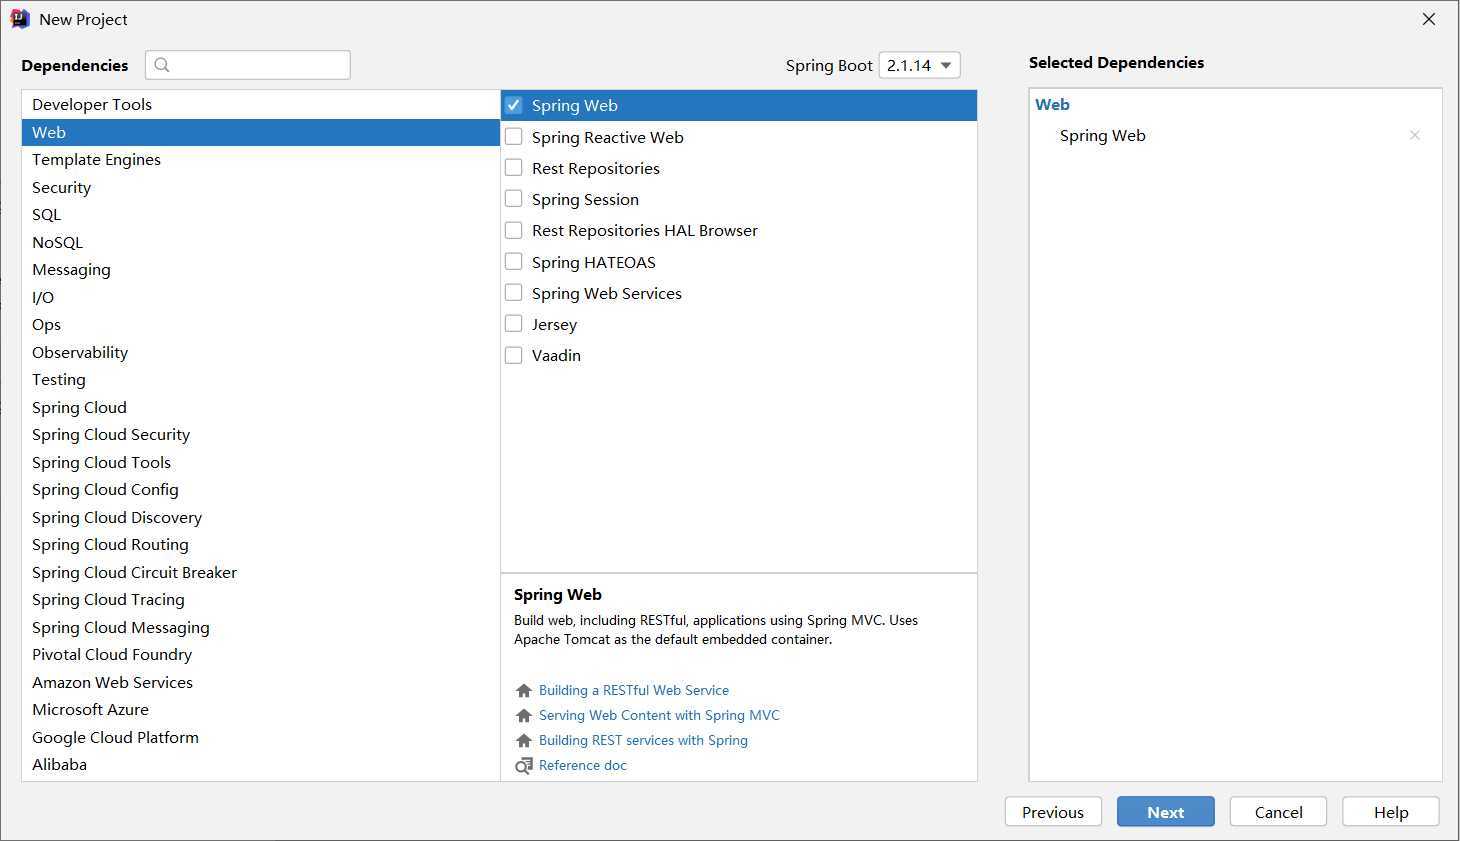Image resolution: width=1460 pixels, height=841 pixels.
Task: Open Help for this dialog
Action: (1391, 812)
